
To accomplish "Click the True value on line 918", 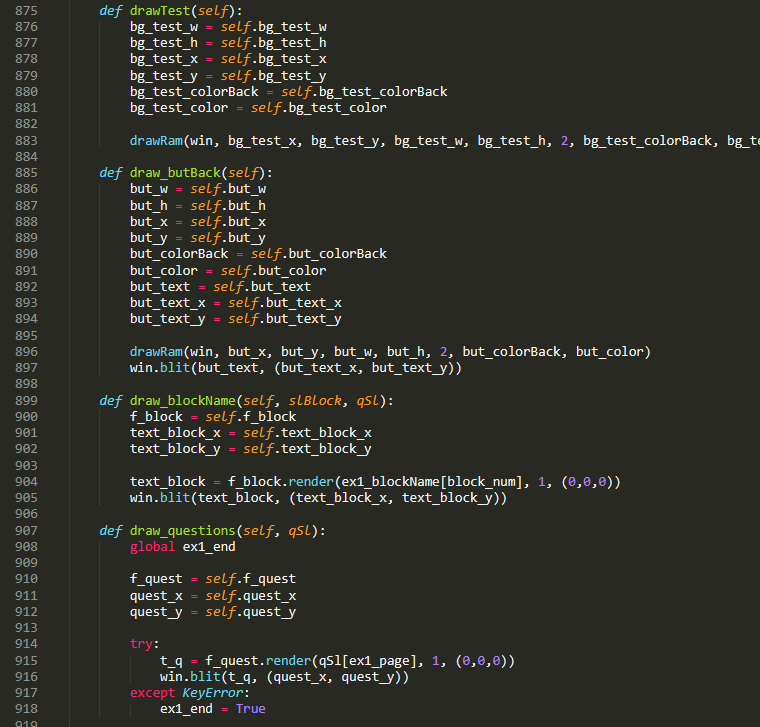I will tap(251, 709).
